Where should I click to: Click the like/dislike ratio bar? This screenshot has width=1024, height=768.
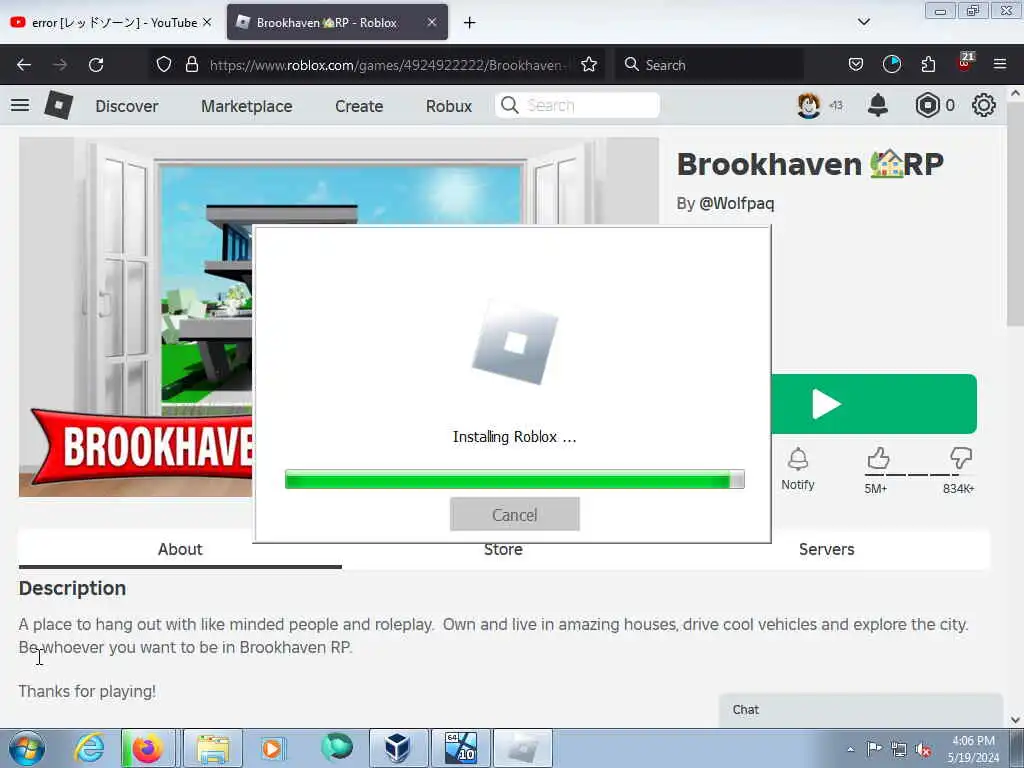coord(919,475)
